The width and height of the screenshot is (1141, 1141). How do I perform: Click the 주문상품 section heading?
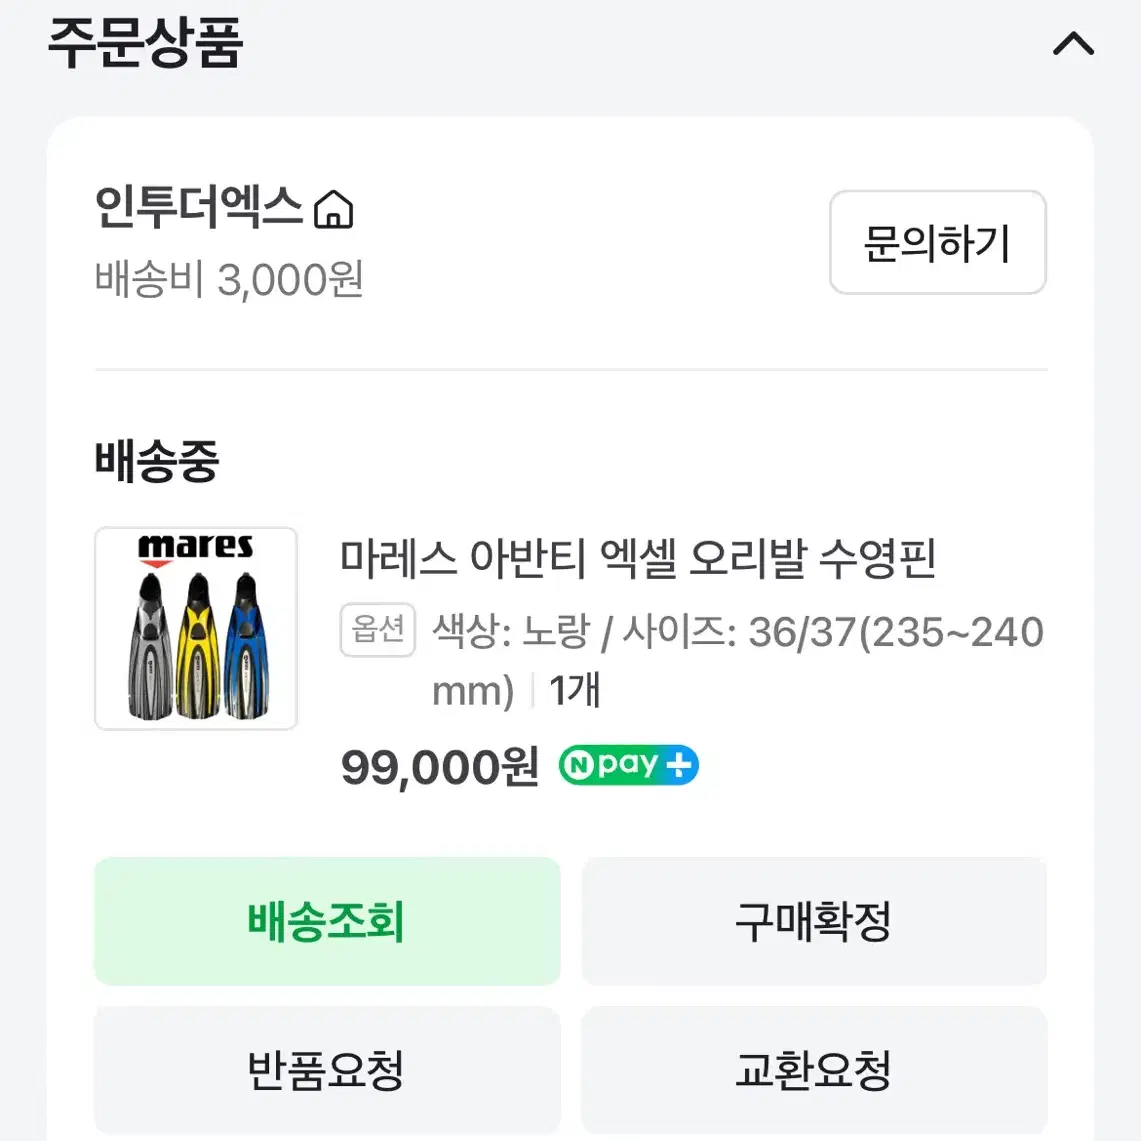(x=145, y=43)
